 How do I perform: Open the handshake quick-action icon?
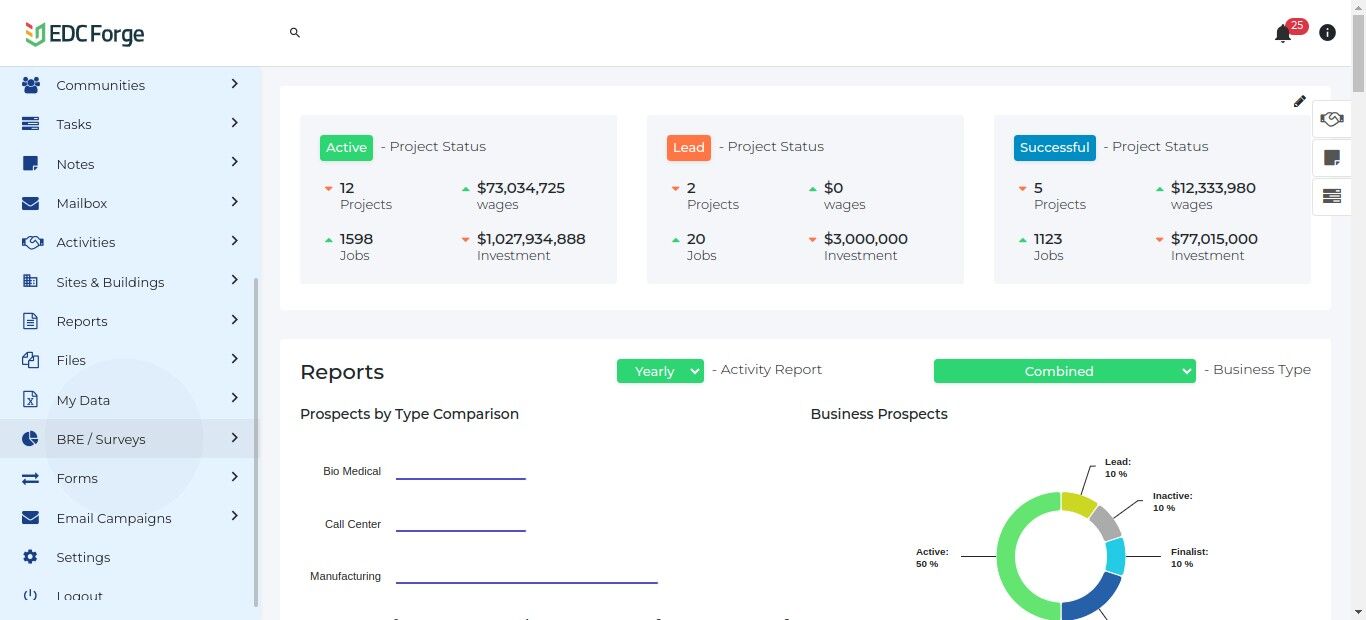[1331, 119]
